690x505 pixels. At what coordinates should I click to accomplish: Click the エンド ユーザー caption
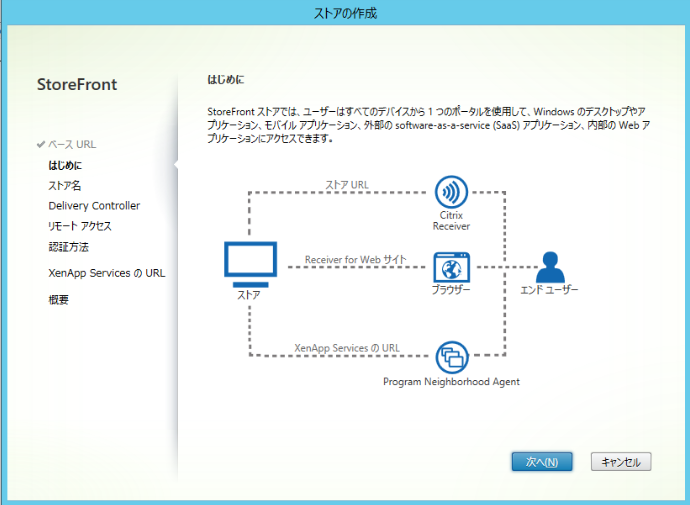tap(549, 289)
